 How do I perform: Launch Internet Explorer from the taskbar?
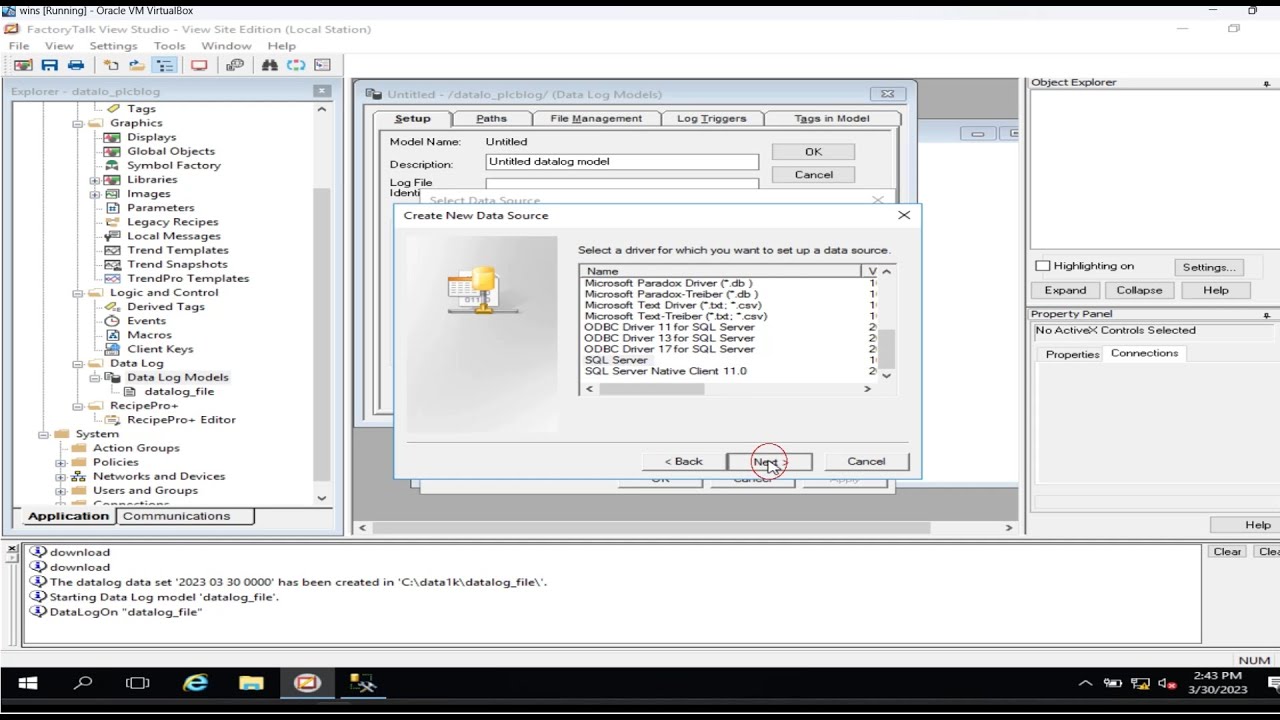tap(195, 684)
